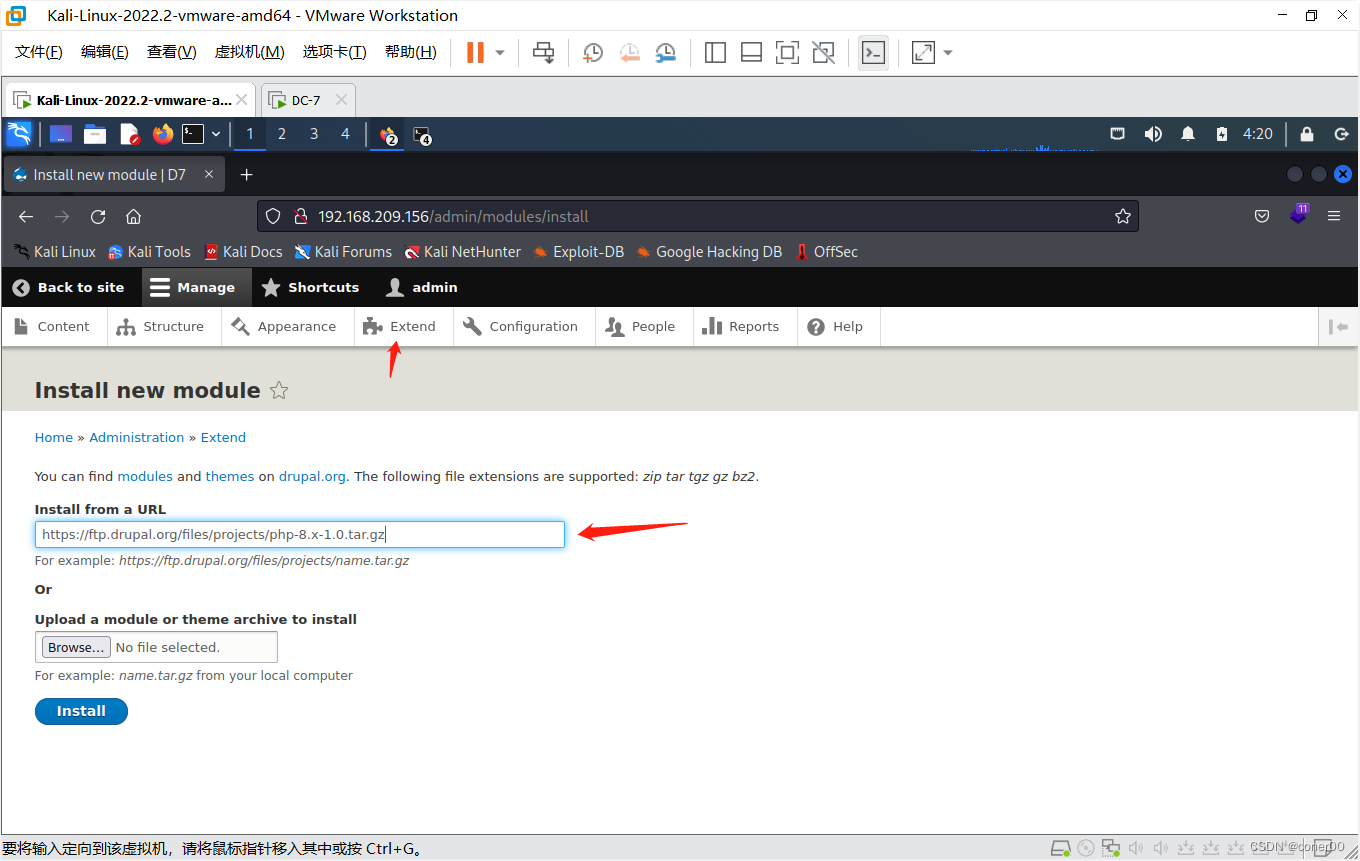Viewport: 1360px width, 861px height.
Task: Click the Browse... file upload button
Action: [76, 647]
